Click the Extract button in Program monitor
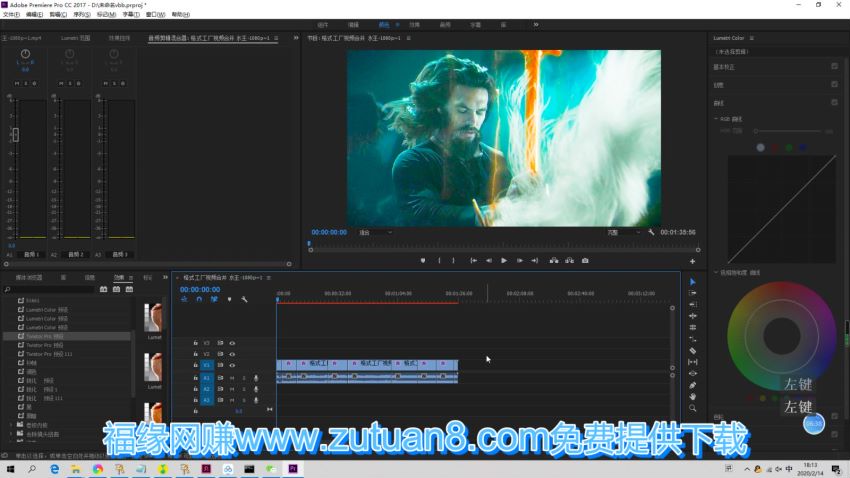This screenshot has width=850, height=478. (x=569, y=261)
